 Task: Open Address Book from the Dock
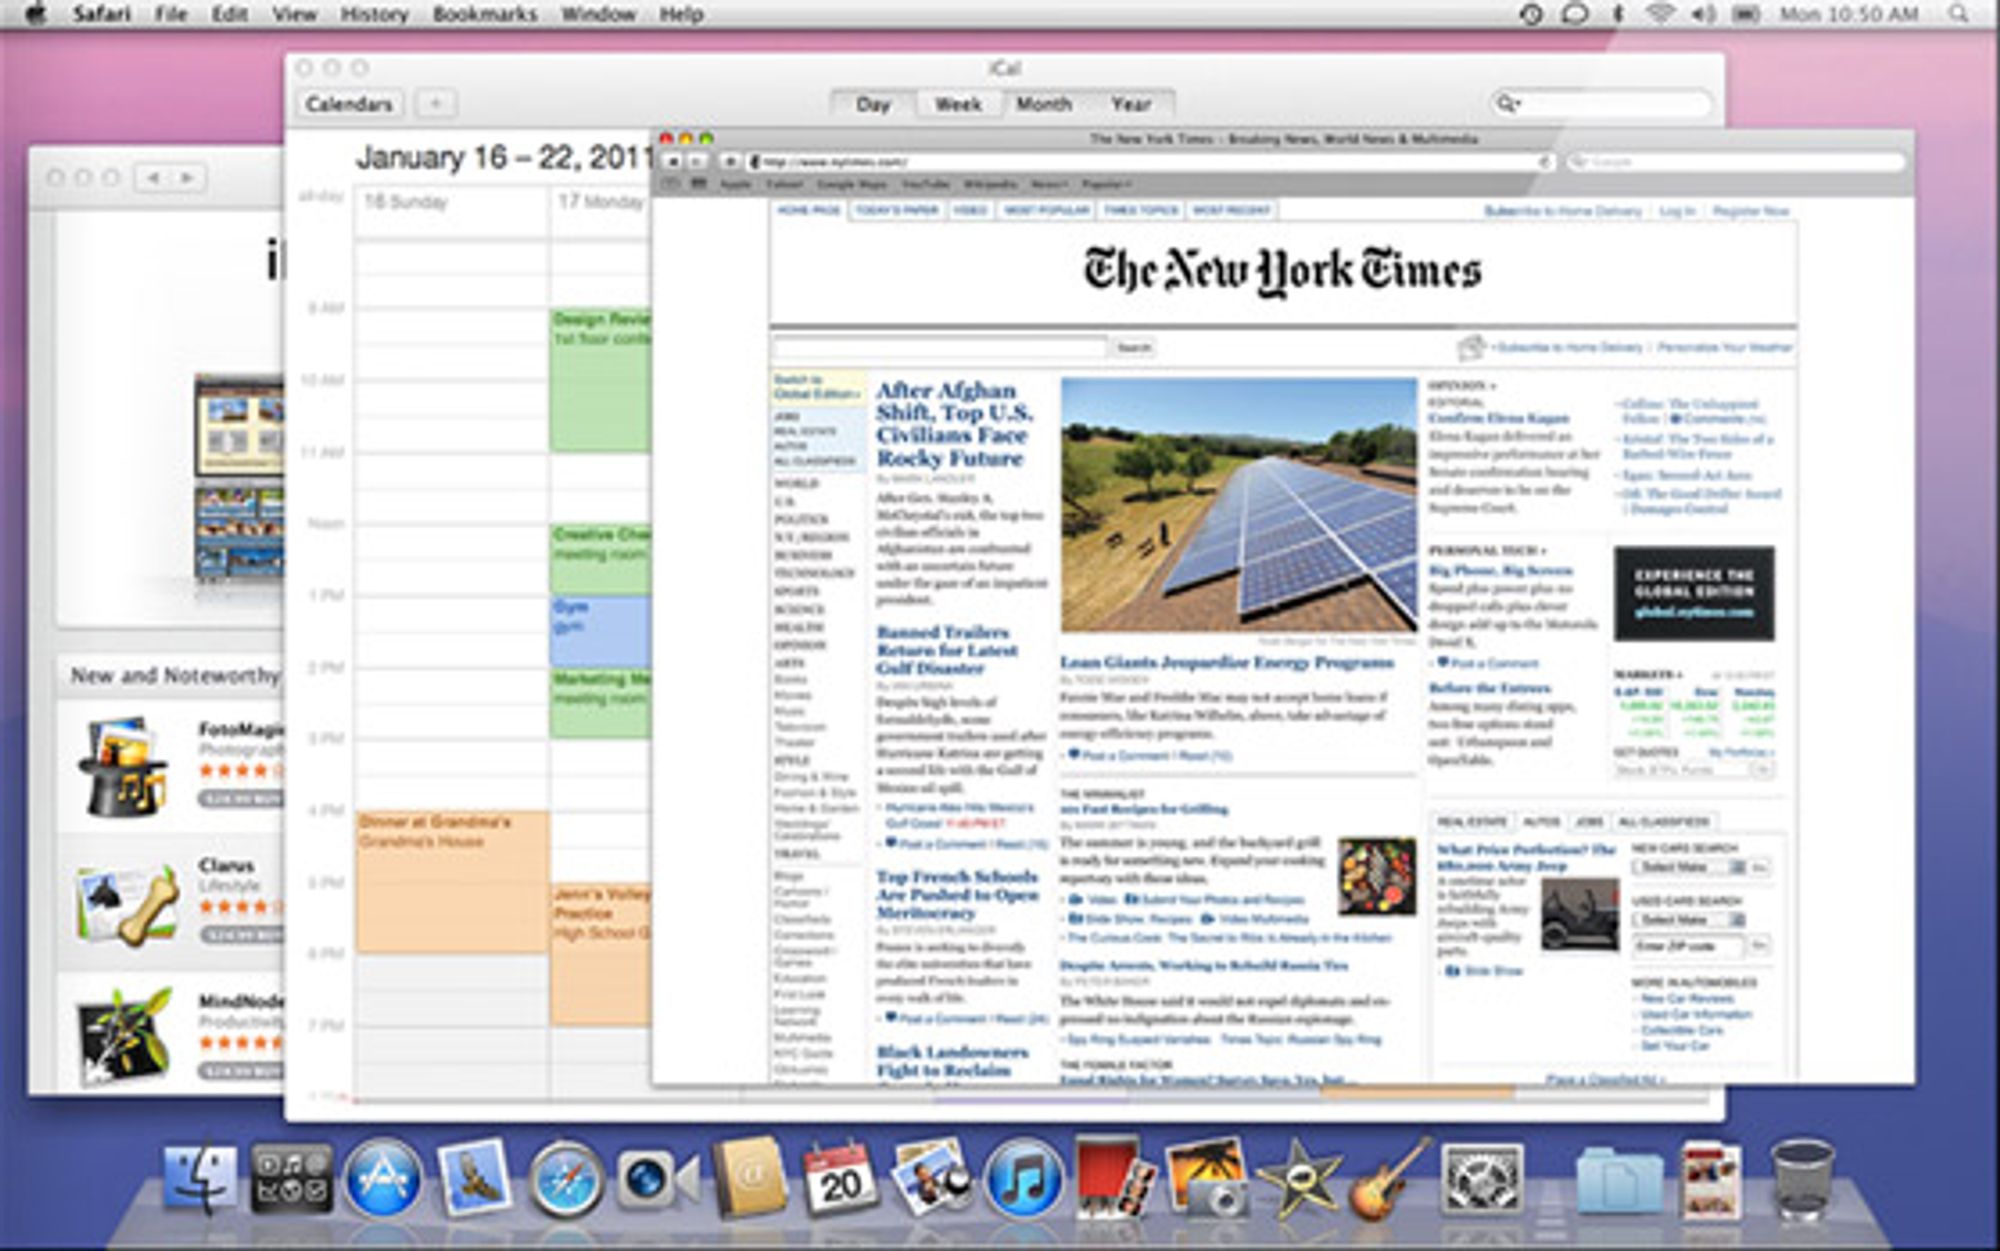(x=750, y=1178)
